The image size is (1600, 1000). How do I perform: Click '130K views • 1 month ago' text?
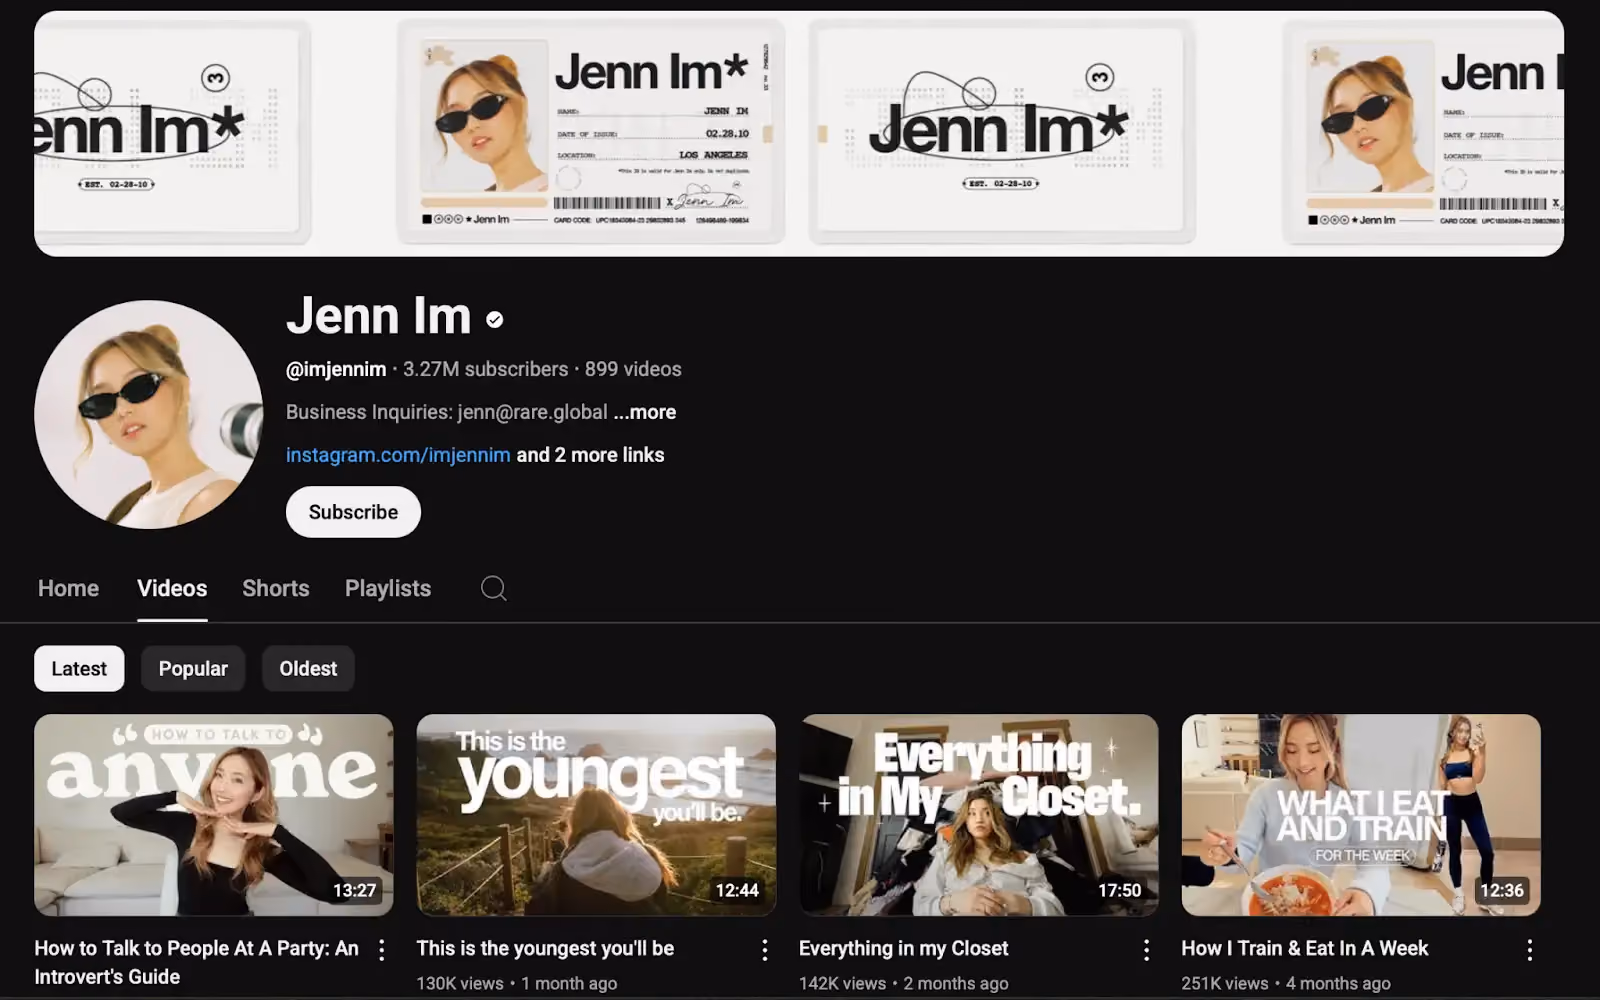click(x=517, y=983)
